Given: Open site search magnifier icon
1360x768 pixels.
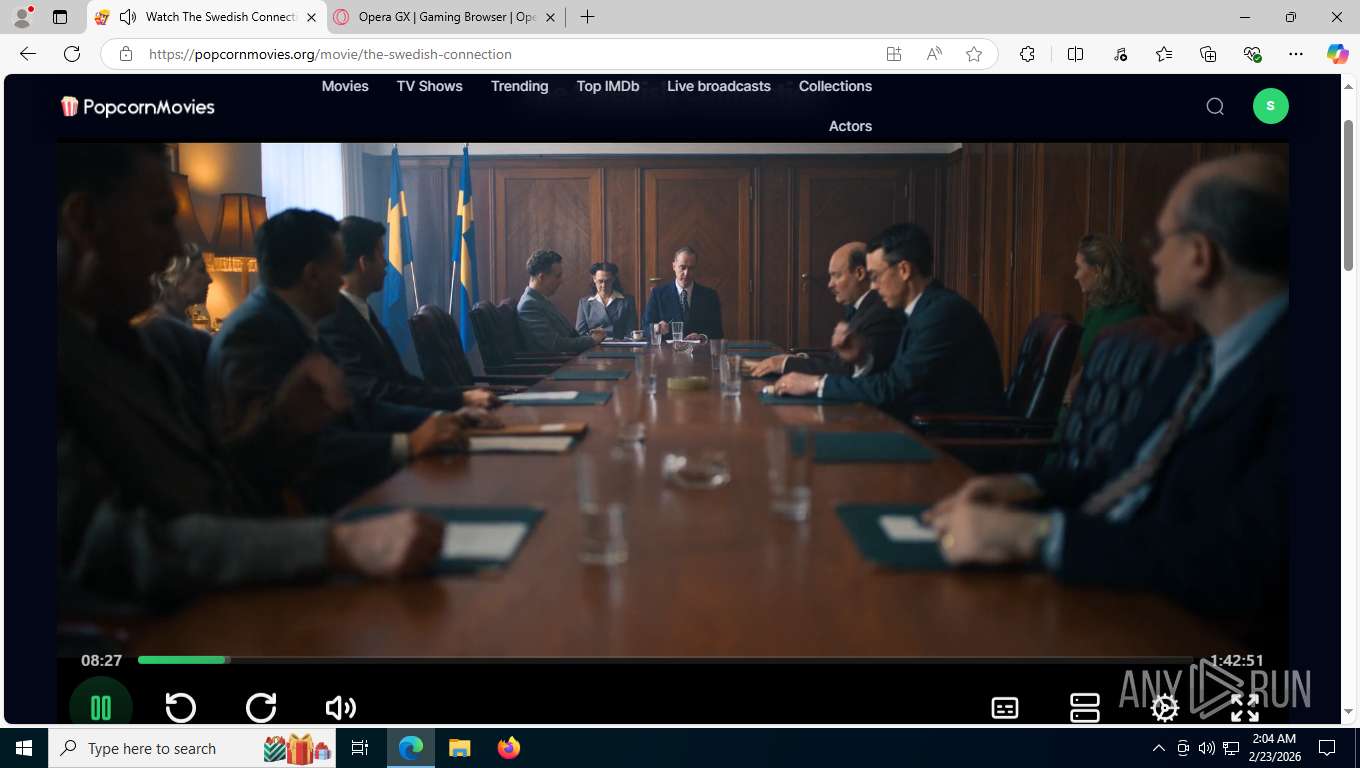Looking at the screenshot, I should click(1215, 106).
